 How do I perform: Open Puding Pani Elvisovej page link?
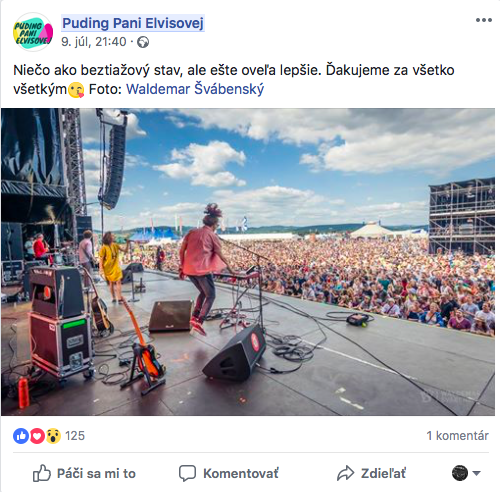[x=133, y=23]
